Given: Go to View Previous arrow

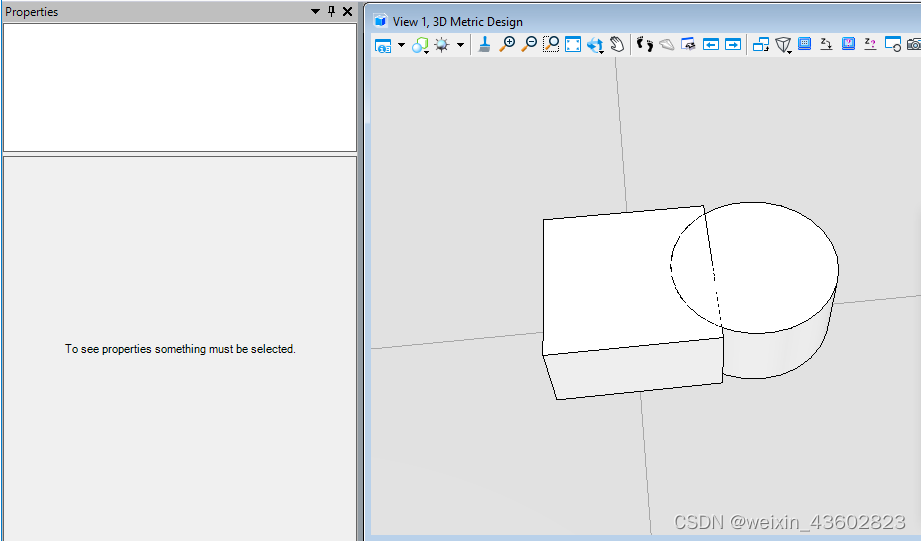Looking at the screenshot, I should click(x=711, y=45).
